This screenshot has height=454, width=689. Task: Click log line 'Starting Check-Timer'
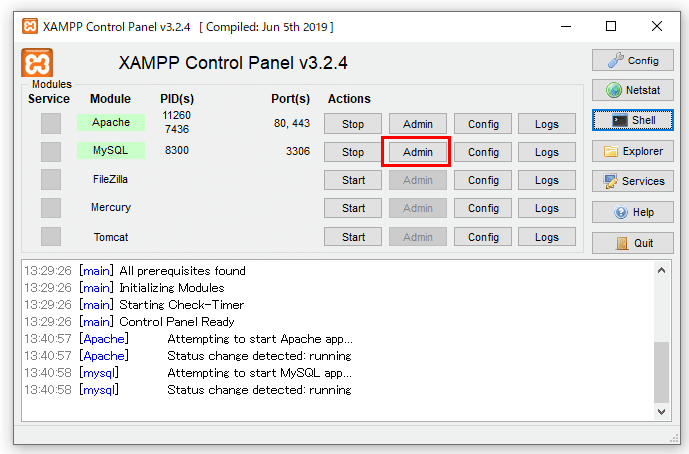181,305
